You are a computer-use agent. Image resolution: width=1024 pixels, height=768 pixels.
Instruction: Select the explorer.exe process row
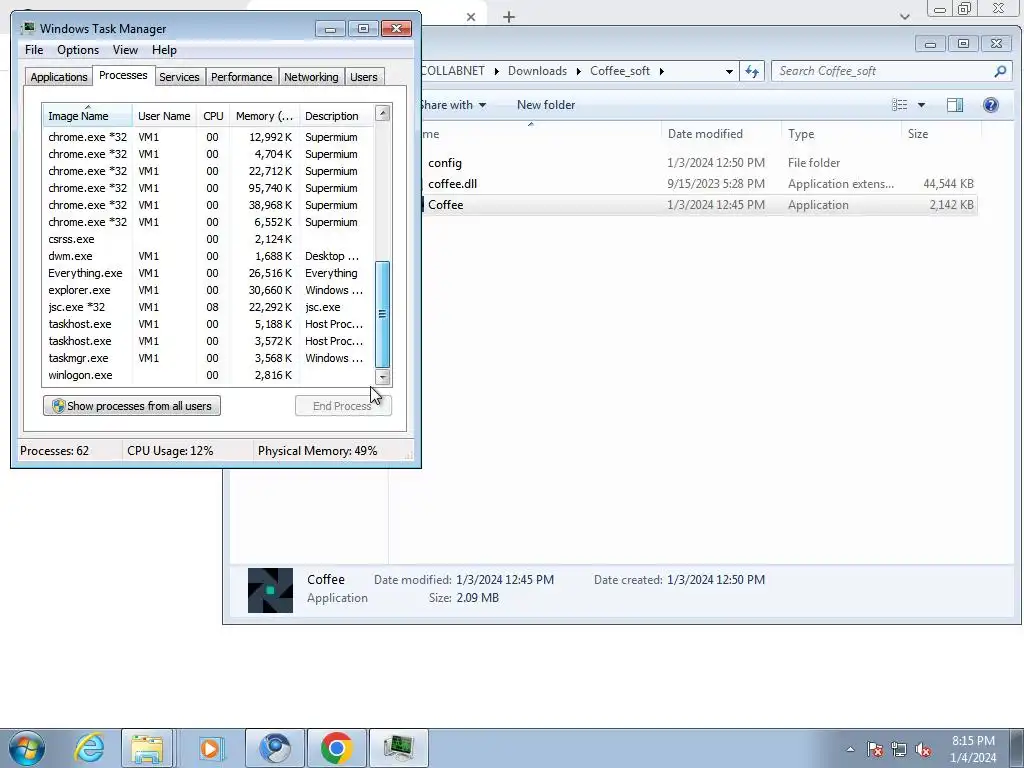pos(208,290)
